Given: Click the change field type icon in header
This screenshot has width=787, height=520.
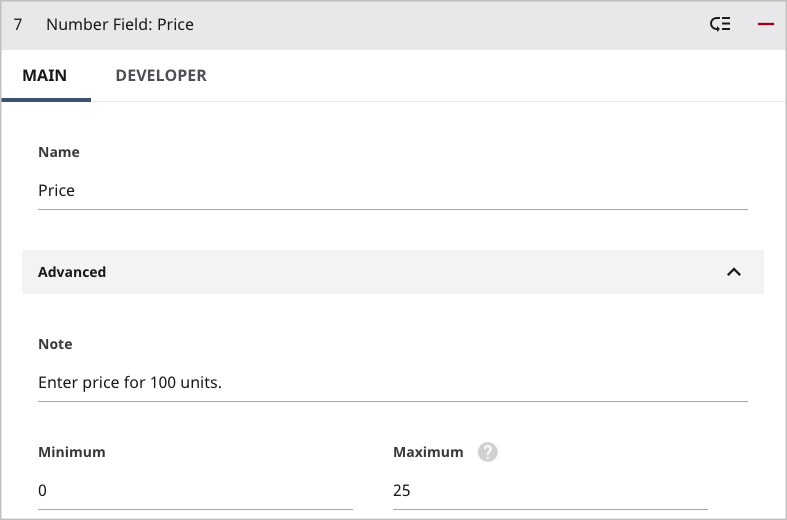Looking at the screenshot, I should tap(720, 24).
